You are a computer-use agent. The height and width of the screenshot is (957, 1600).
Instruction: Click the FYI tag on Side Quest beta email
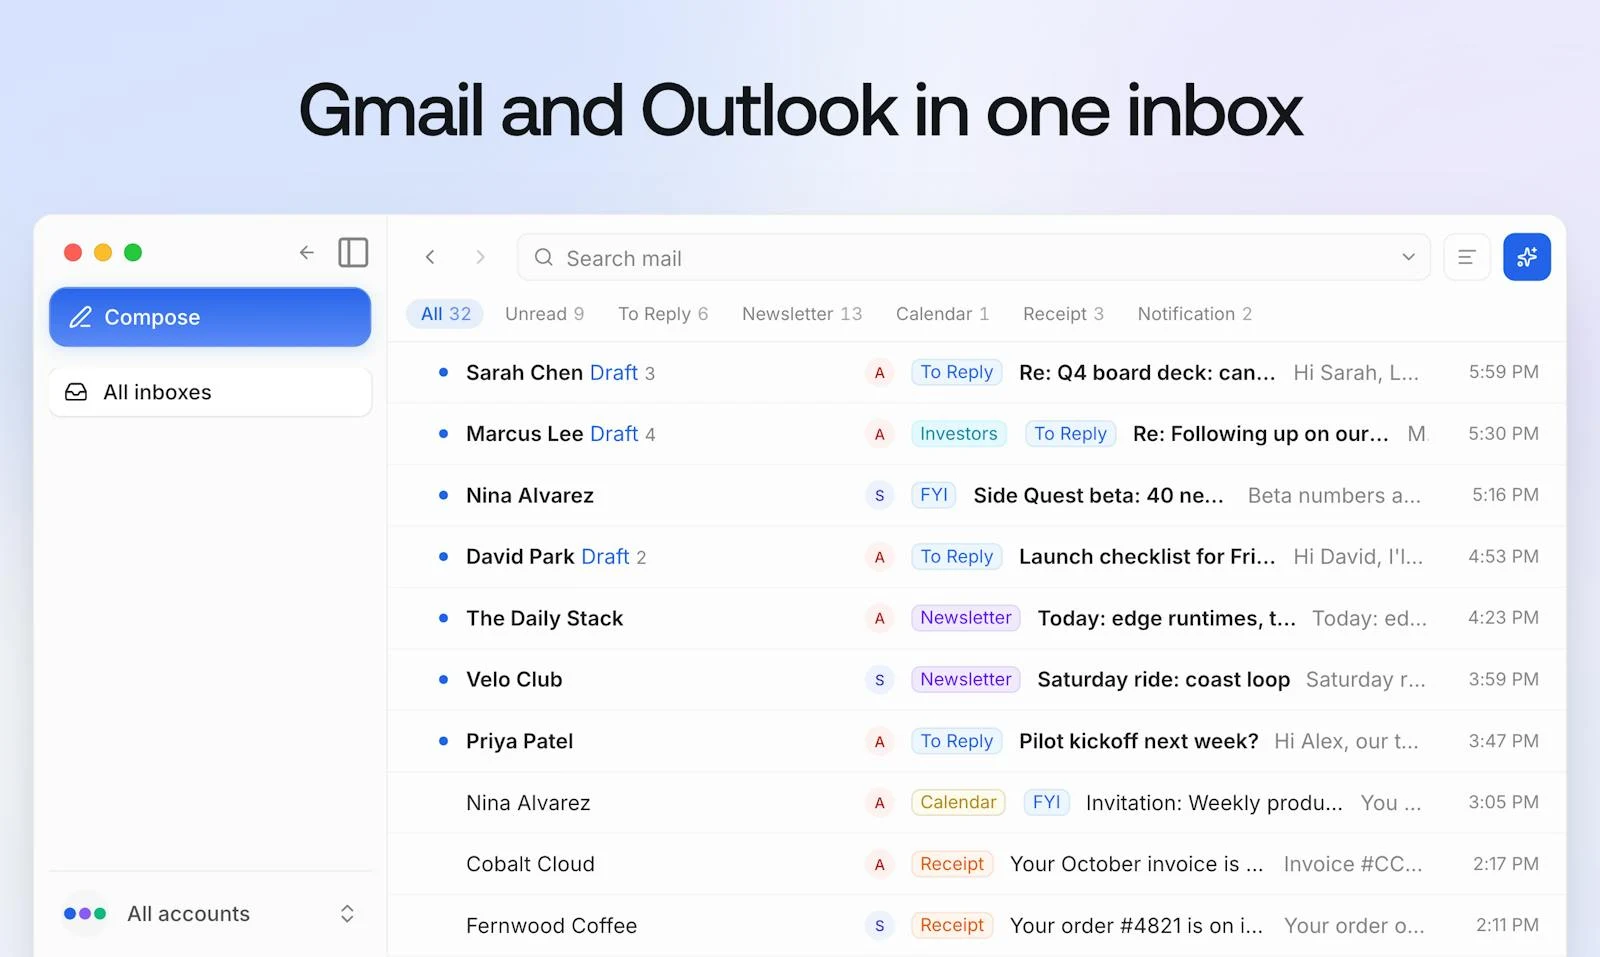pyautogui.click(x=934, y=495)
